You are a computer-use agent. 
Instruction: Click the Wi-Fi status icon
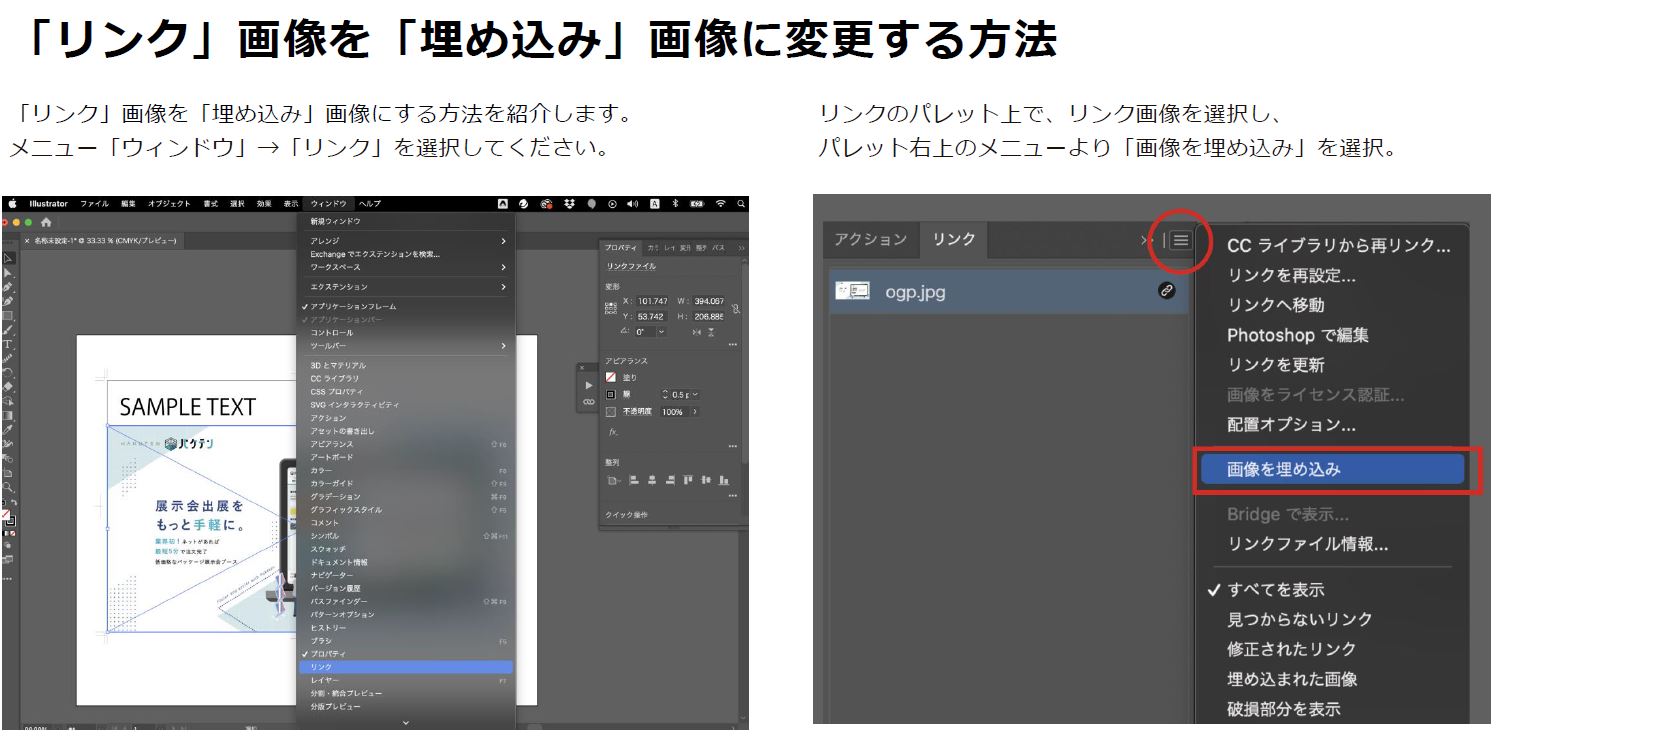tap(720, 203)
